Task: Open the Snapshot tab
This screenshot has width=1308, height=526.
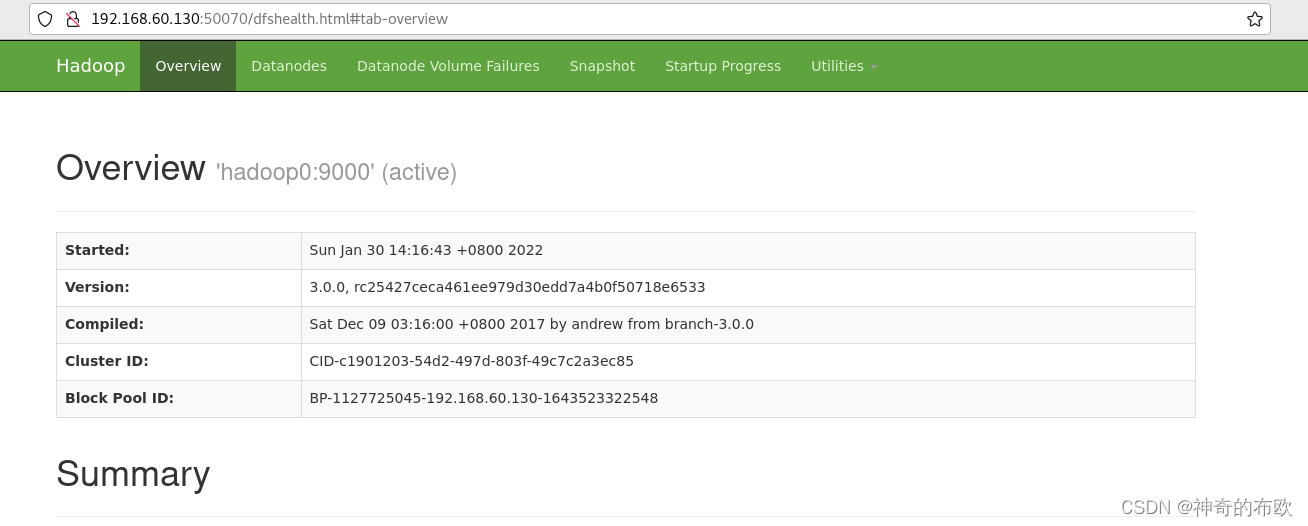Action: (x=602, y=66)
